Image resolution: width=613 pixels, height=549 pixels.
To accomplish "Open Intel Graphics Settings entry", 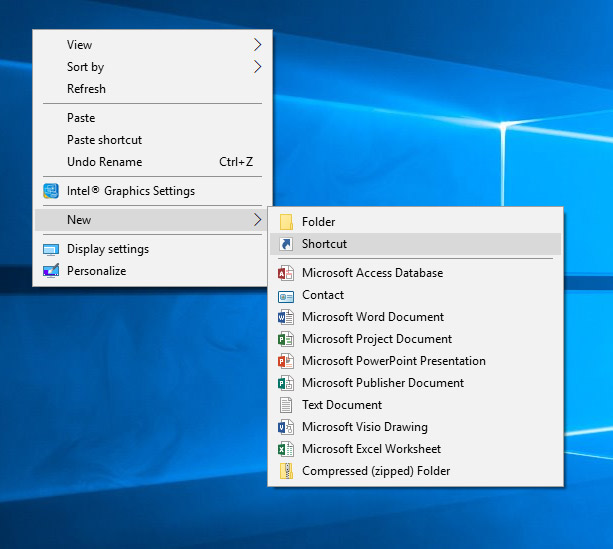I will [x=152, y=191].
